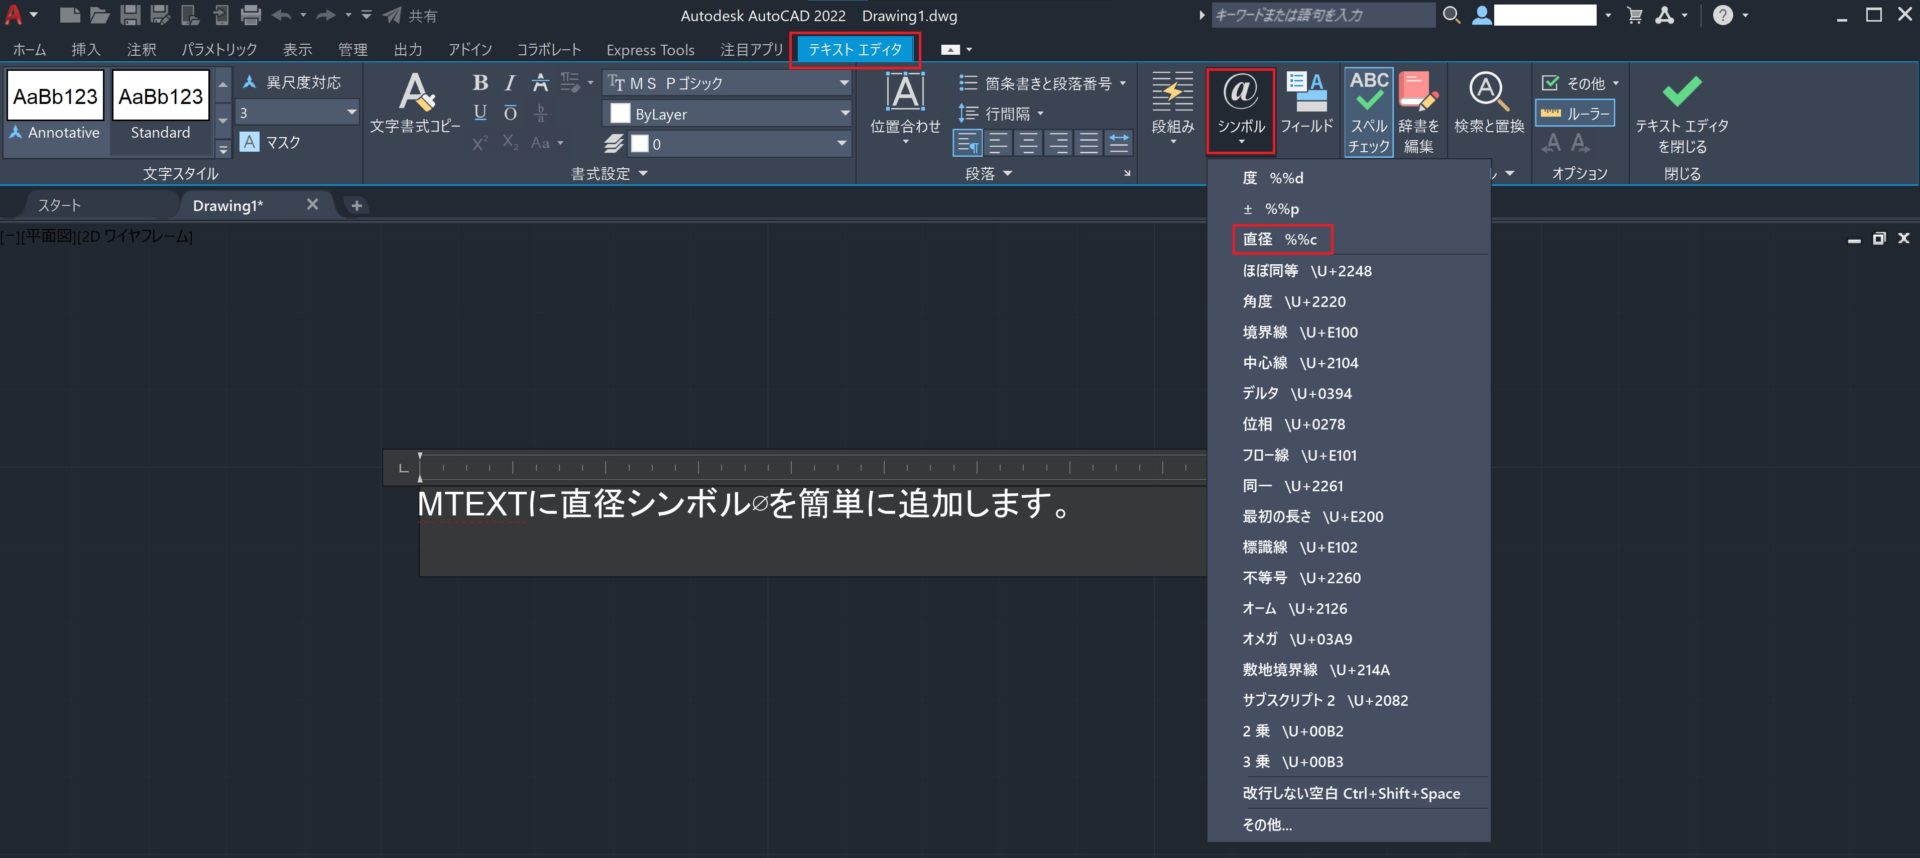Image resolution: width=1920 pixels, height=858 pixels.
Task: Open 辞書を編集 edit dictionaries
Action: (1418, 112)
